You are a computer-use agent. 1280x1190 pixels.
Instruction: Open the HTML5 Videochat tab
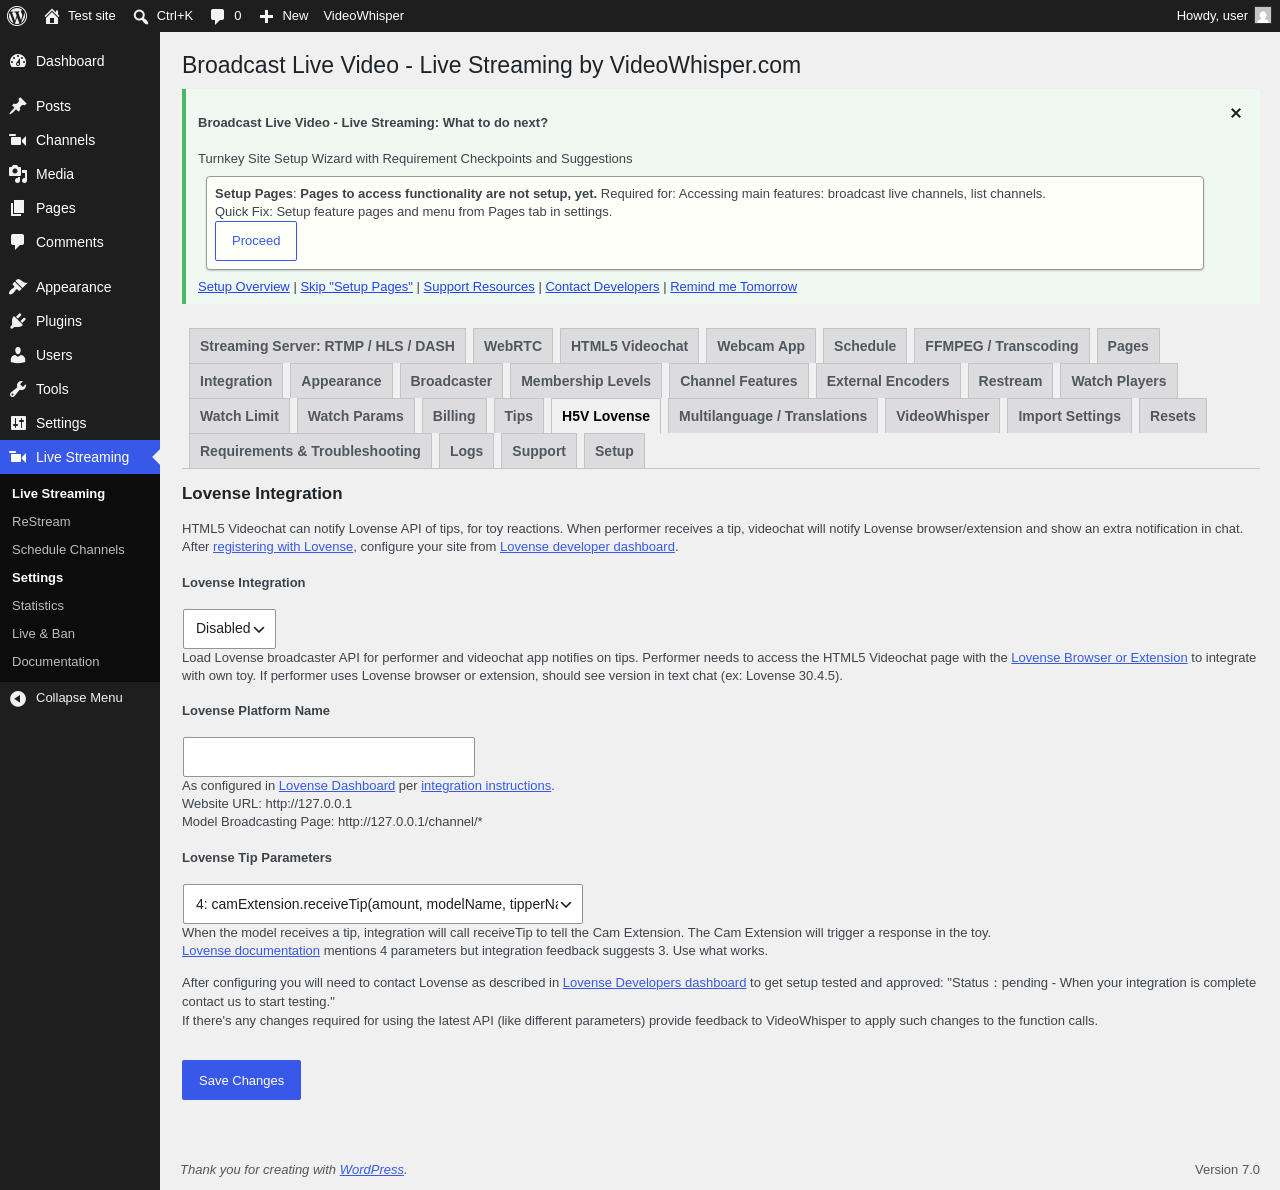[629, 346]
